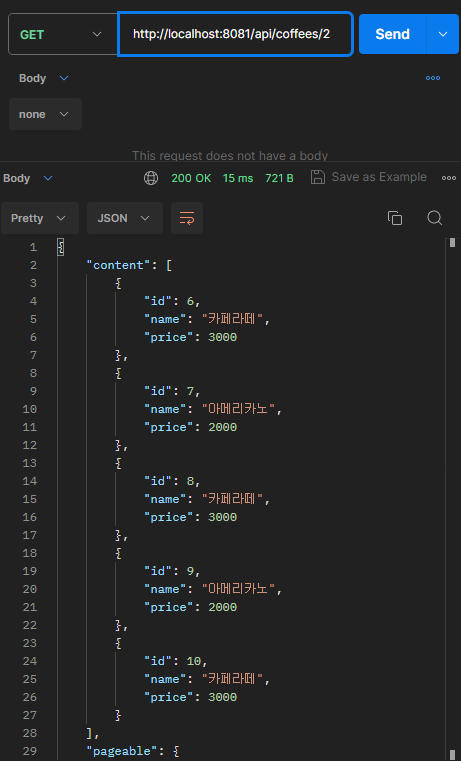Viewport: 461px width, 761px height.
Task: Click the request URL input field
Action: [235, 34]
